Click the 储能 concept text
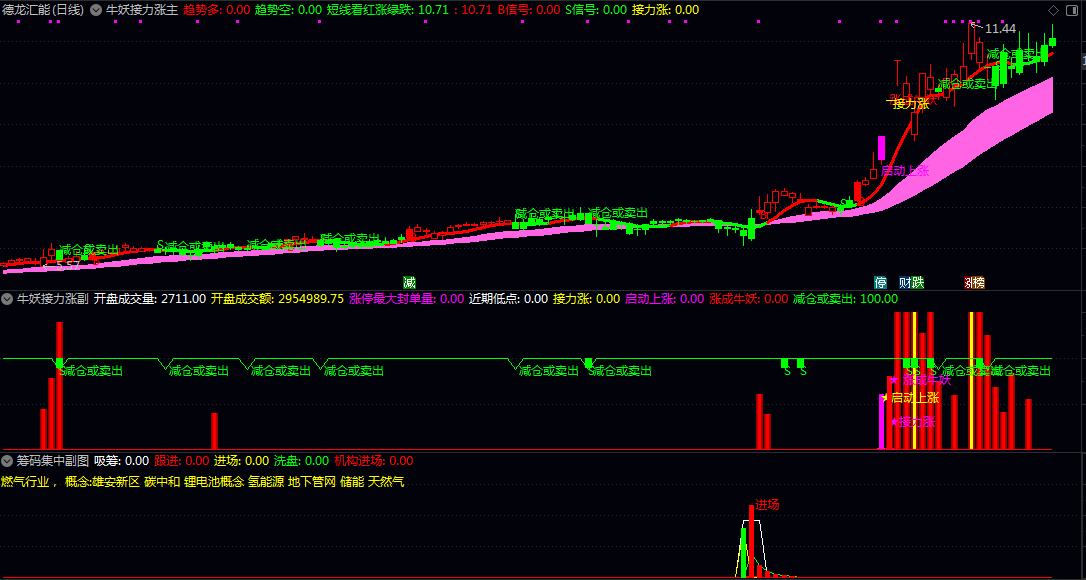This screenshot has width=1086, height=580. 352,482
